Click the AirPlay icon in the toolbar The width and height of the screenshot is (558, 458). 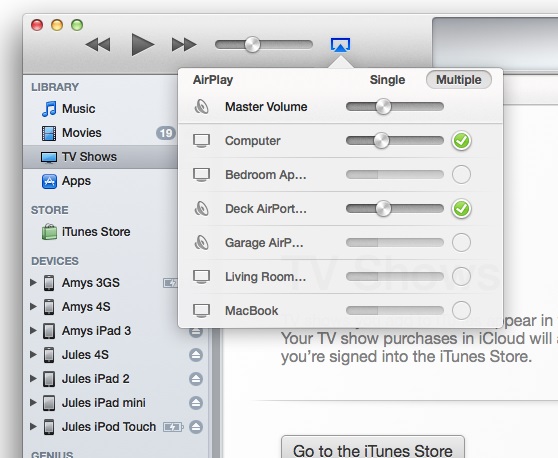340,45
